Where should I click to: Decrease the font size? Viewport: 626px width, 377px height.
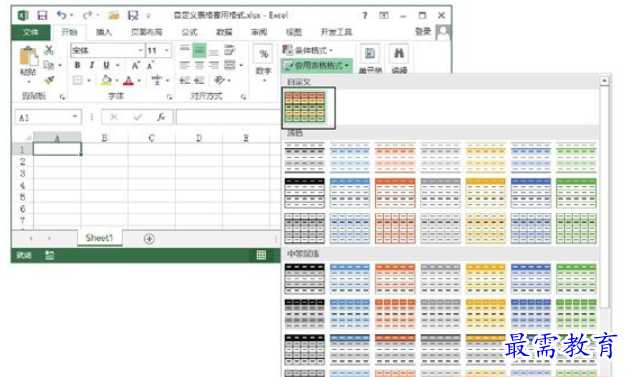(x=150, y=65)
